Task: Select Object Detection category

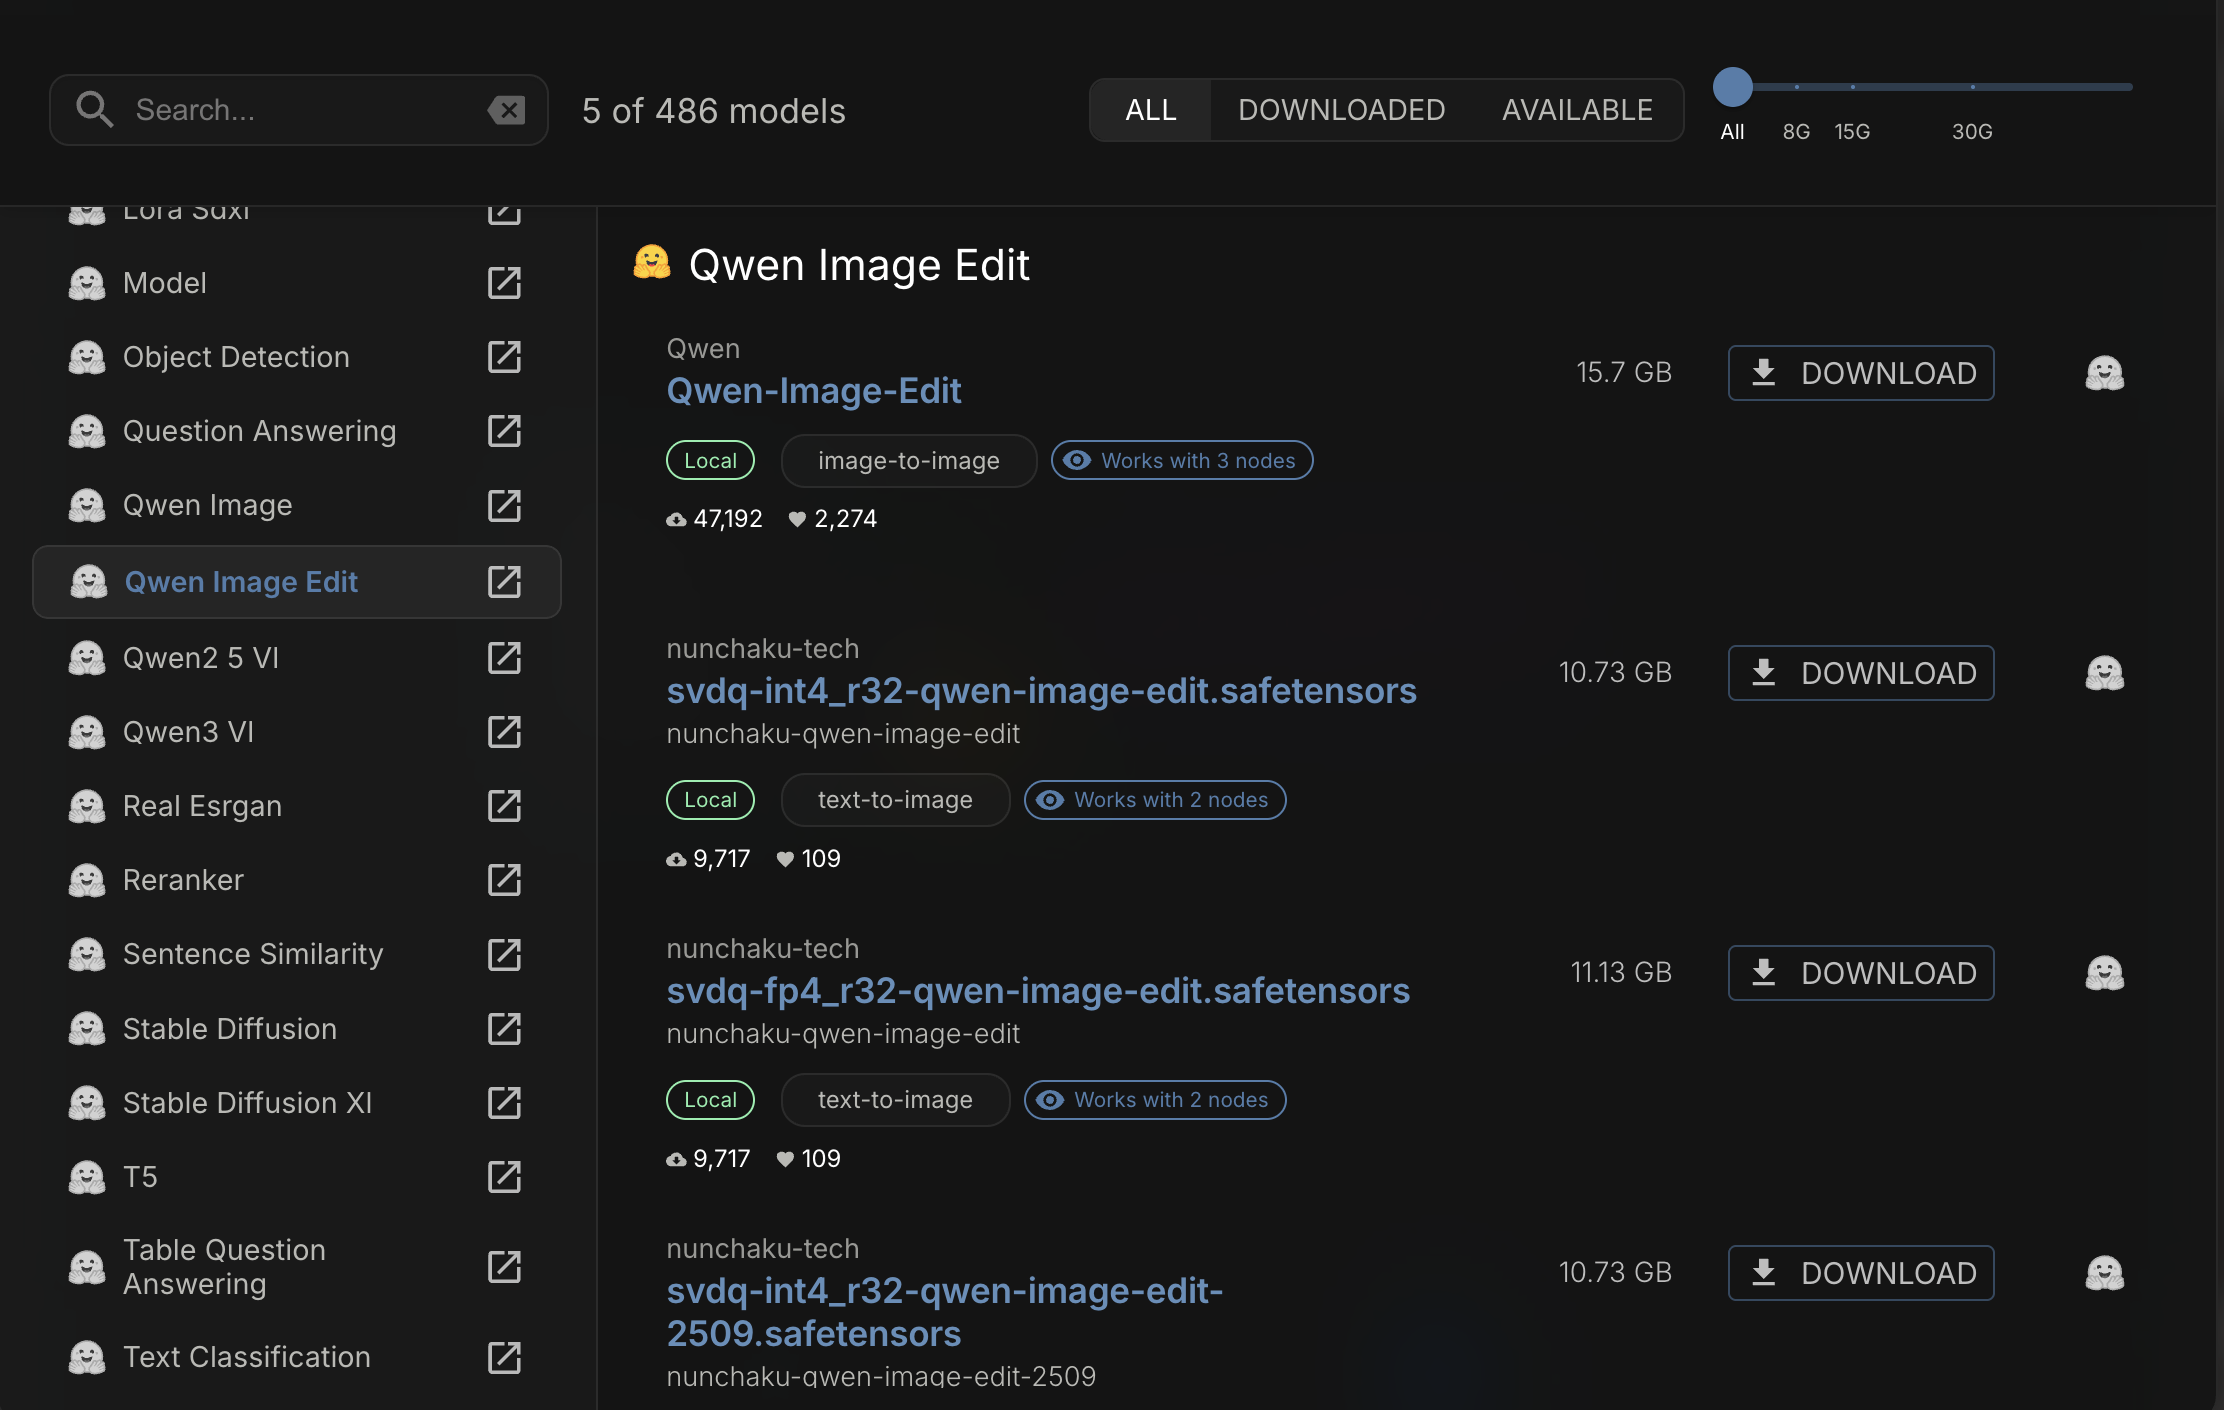Action: point(297,357)
